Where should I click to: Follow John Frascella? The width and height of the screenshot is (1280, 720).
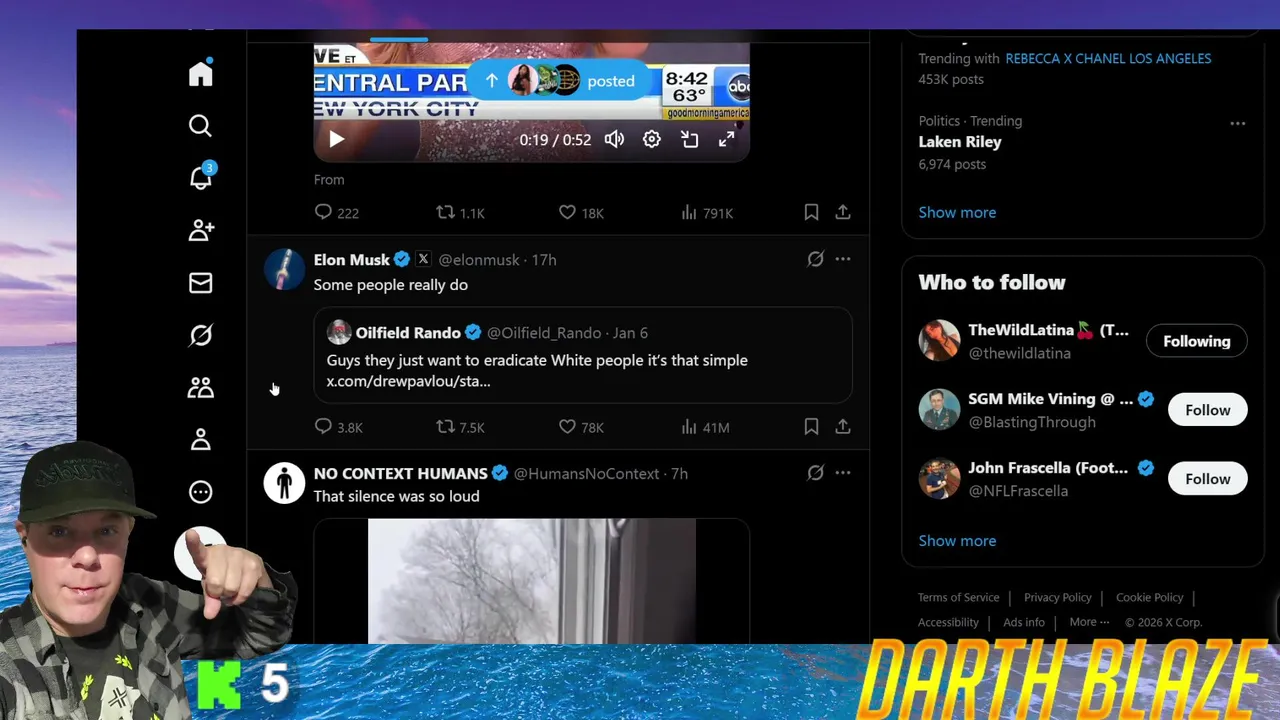[1208, 479]
